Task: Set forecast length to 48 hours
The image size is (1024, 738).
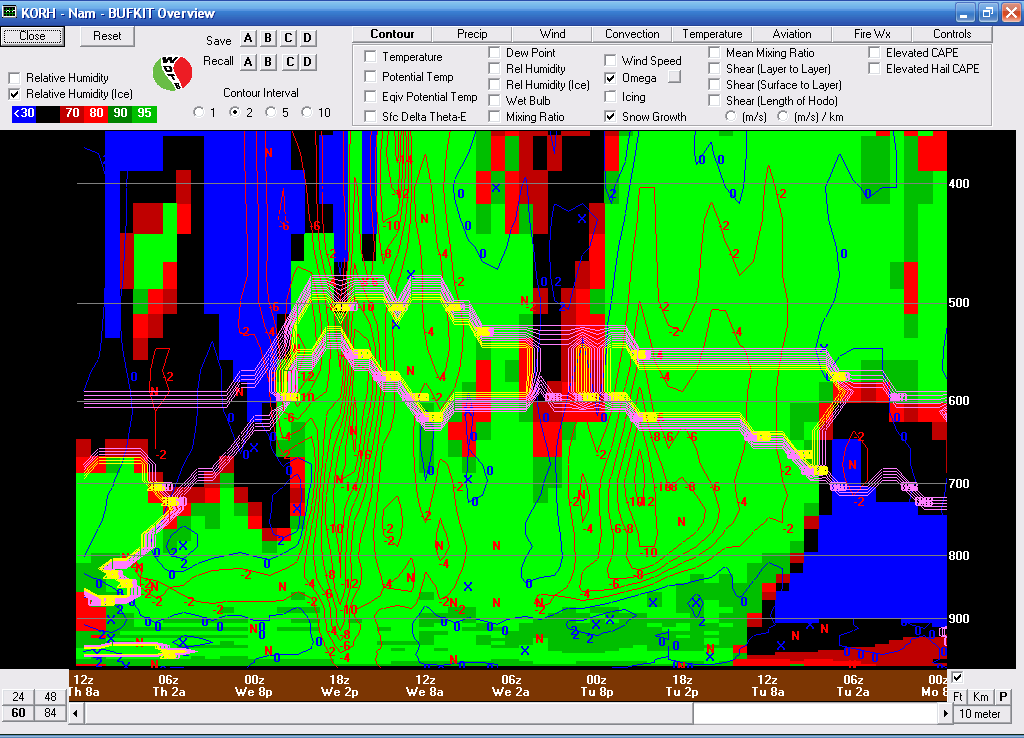Action: (50, 697)
